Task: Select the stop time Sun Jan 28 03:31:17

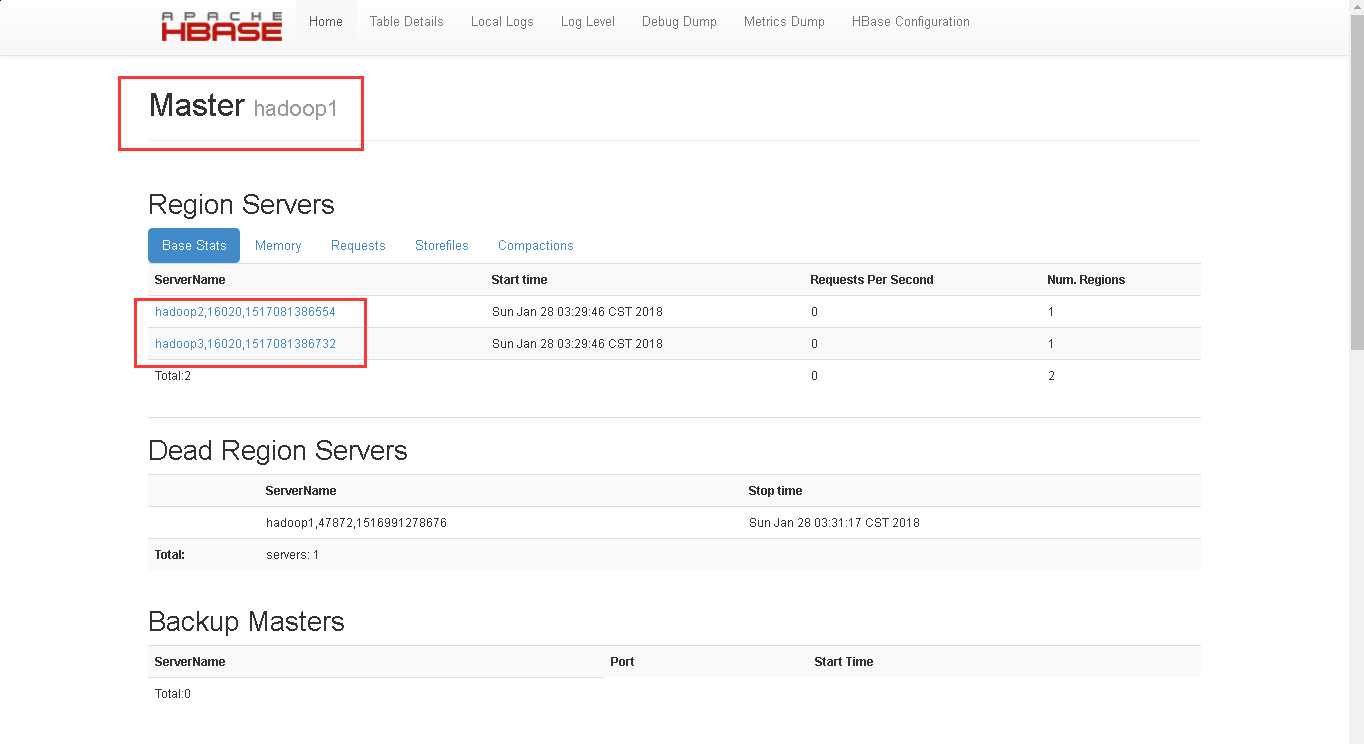Action: coord(834,523)
